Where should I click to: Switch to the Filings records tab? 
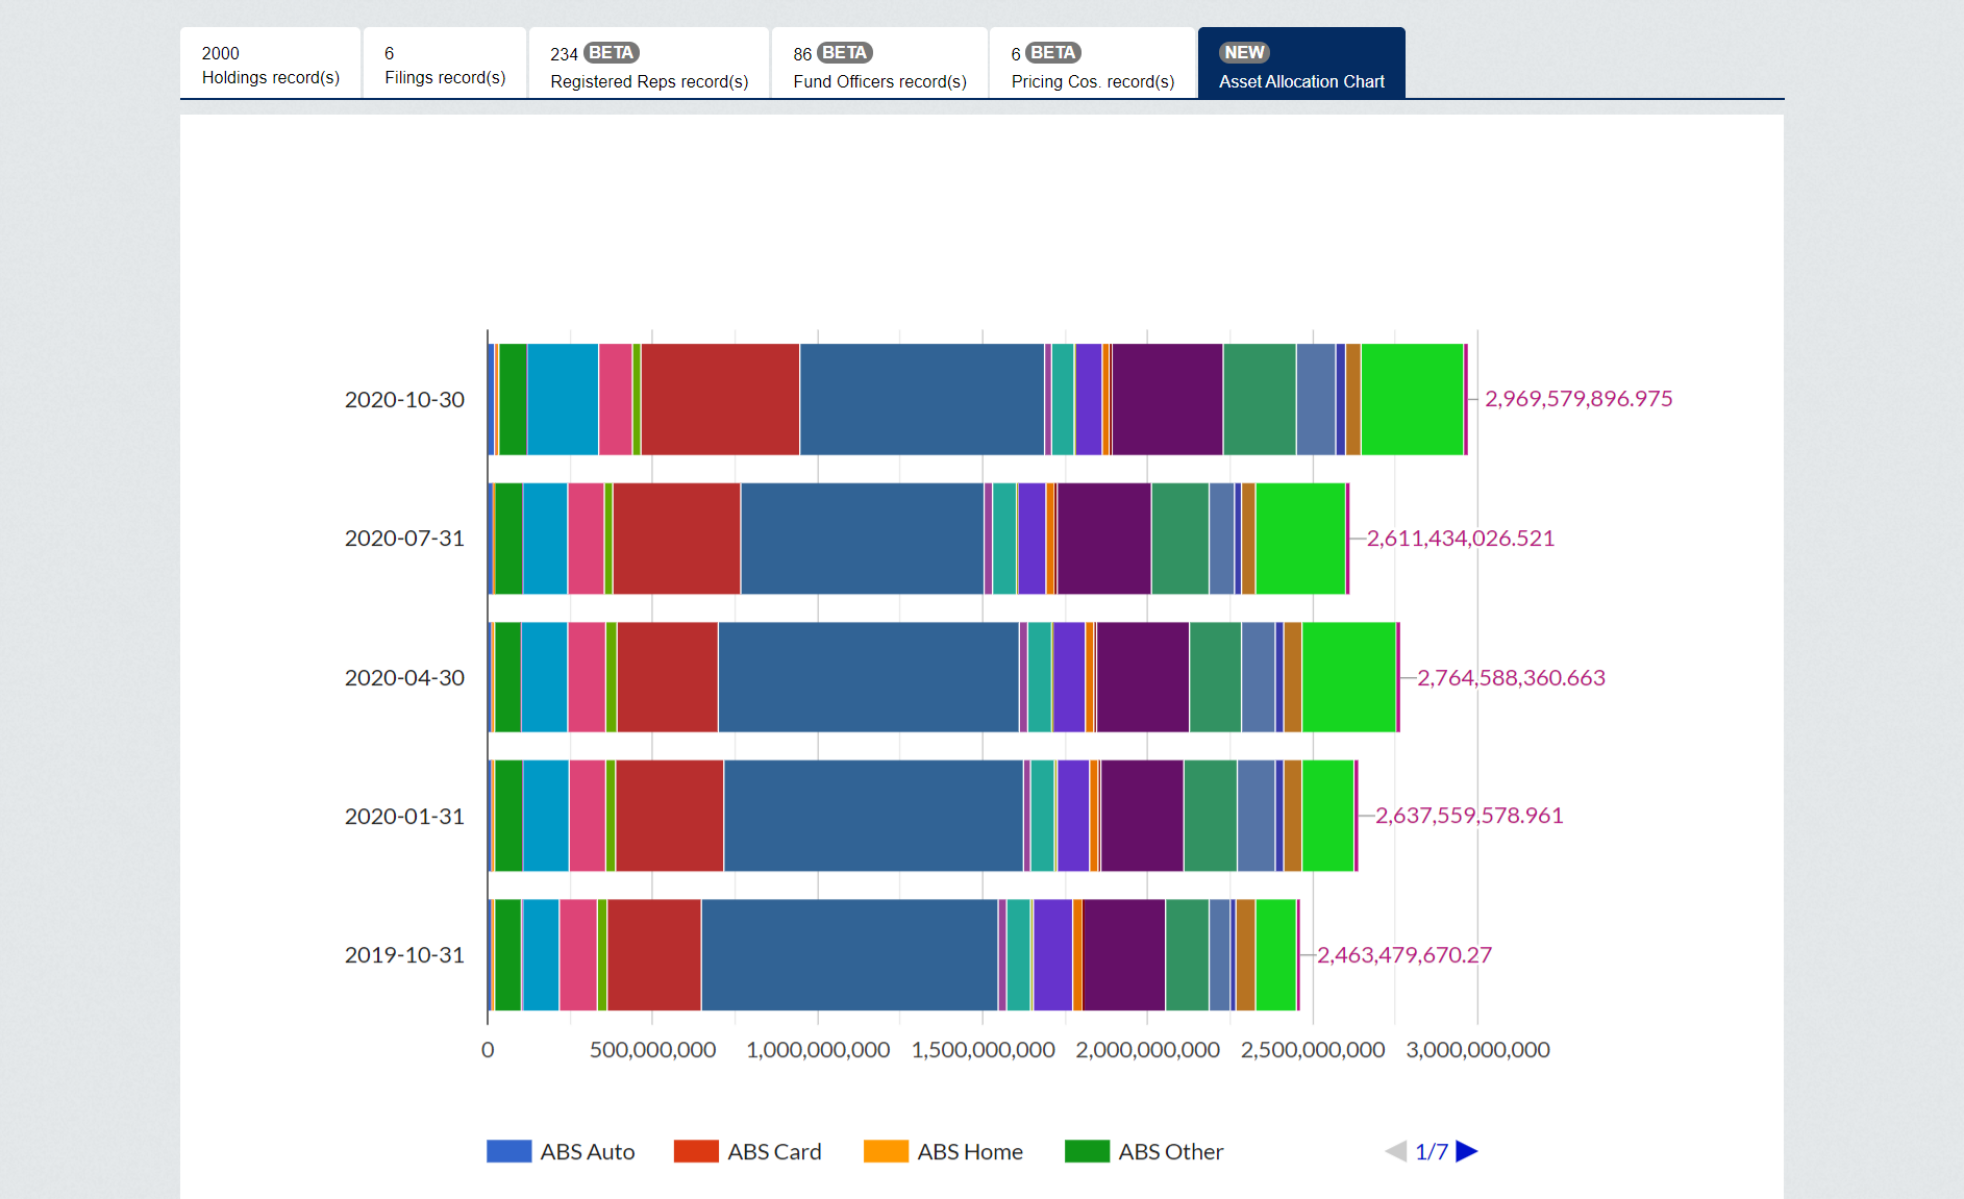[x=444, y=64]
